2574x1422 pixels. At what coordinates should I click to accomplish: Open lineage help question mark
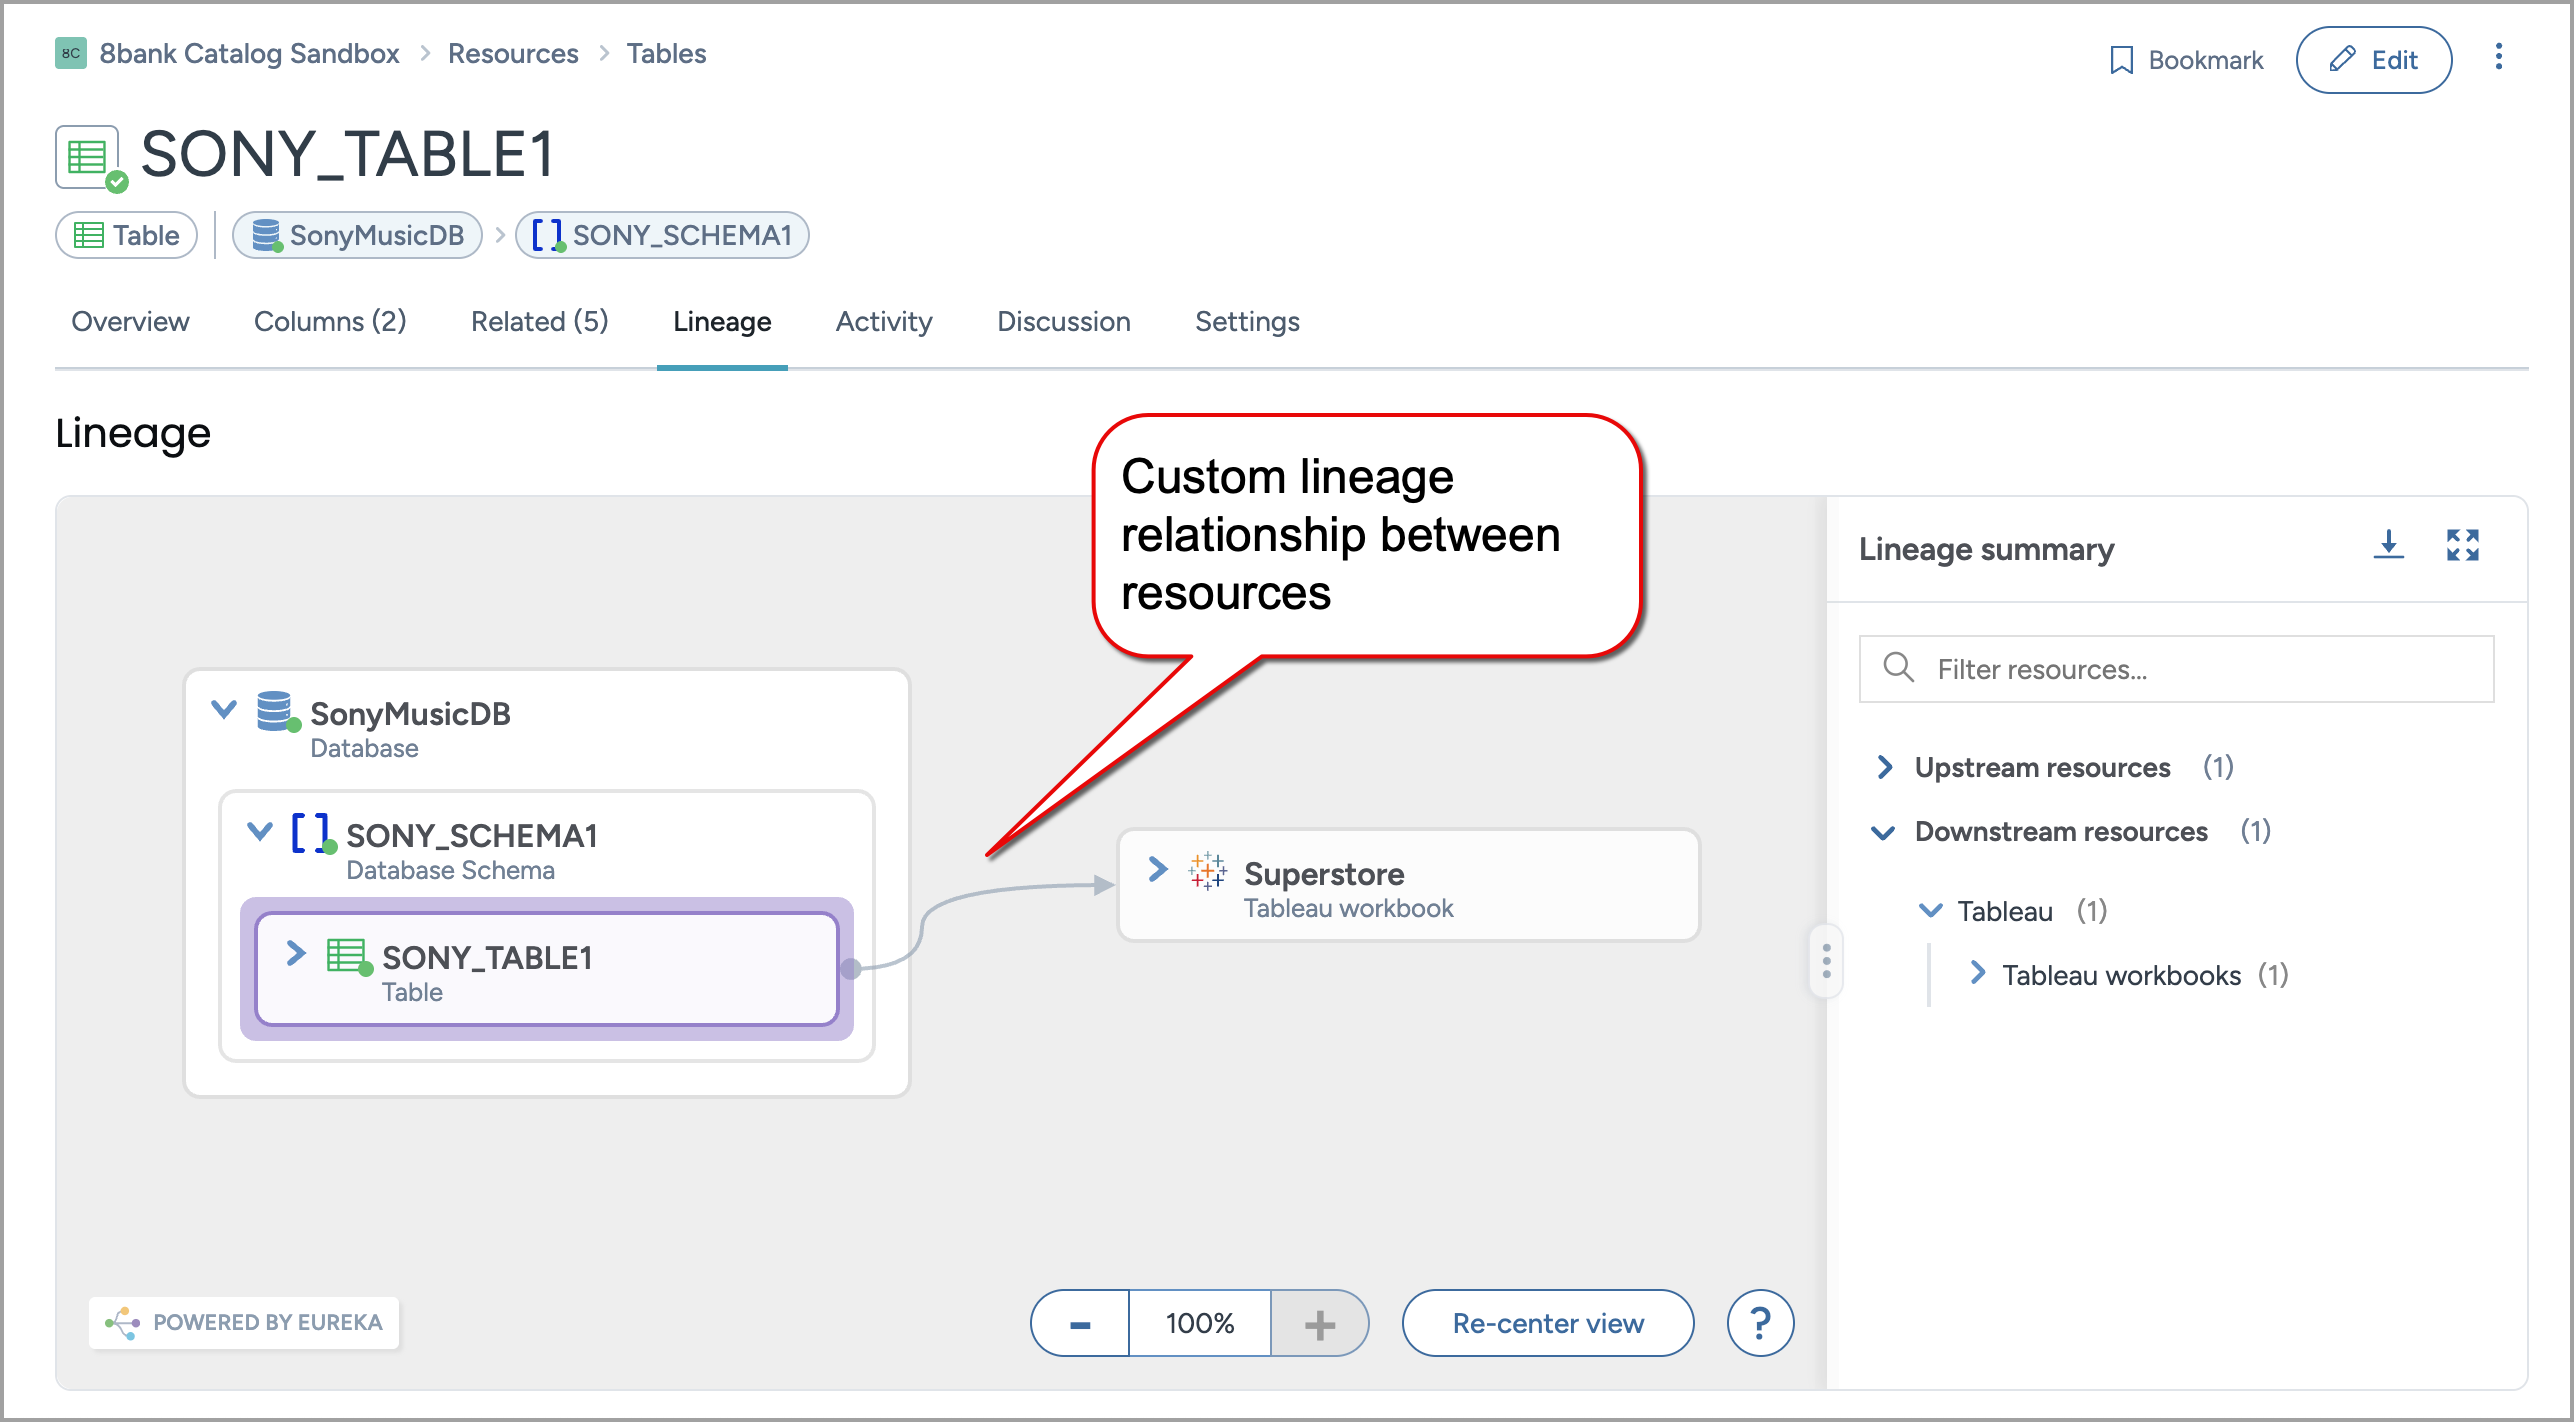[x=1760, y=1323]
